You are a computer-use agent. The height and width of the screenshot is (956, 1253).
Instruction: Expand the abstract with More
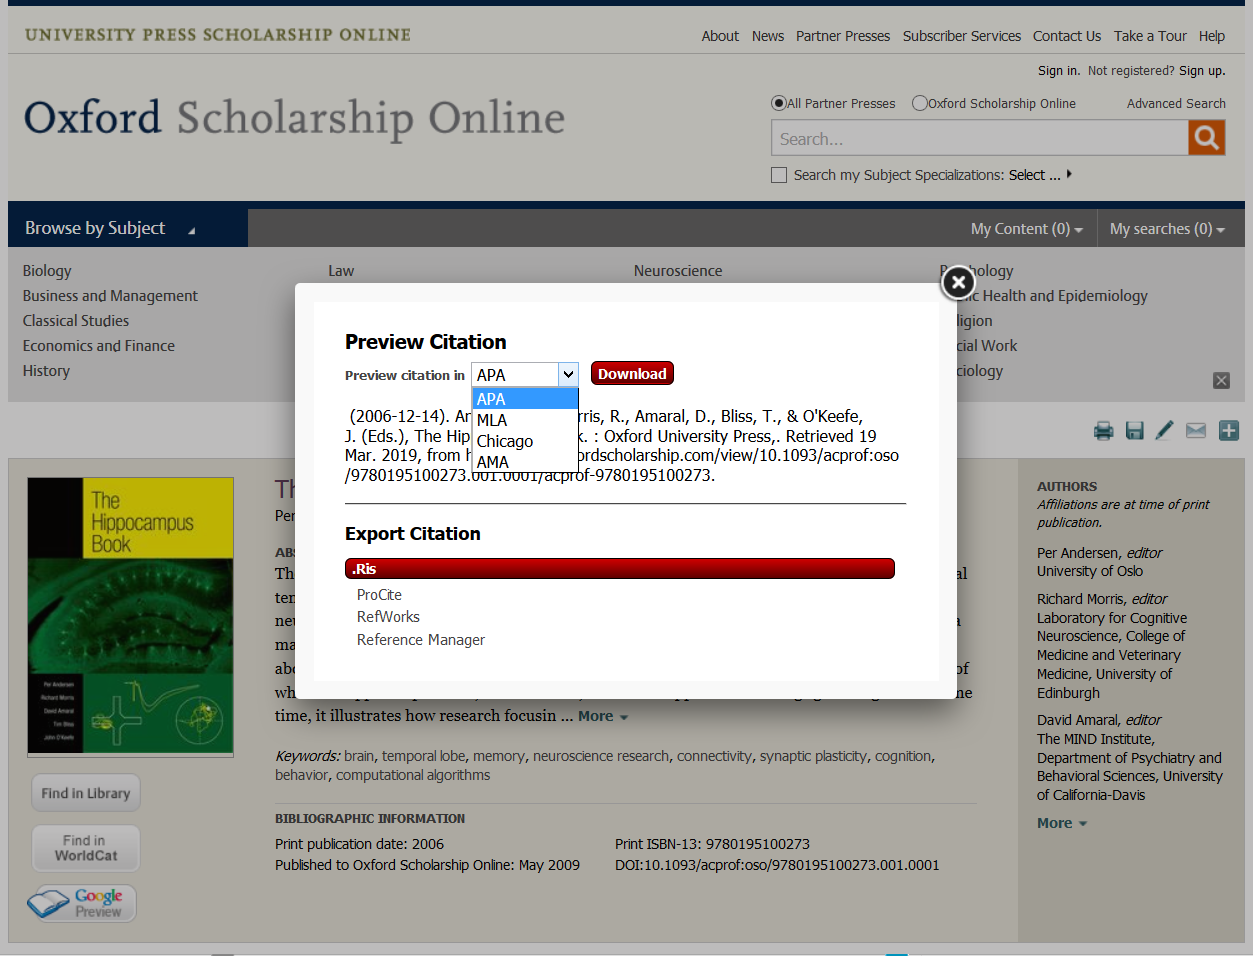pyautogui.click(x=603, y=716)
